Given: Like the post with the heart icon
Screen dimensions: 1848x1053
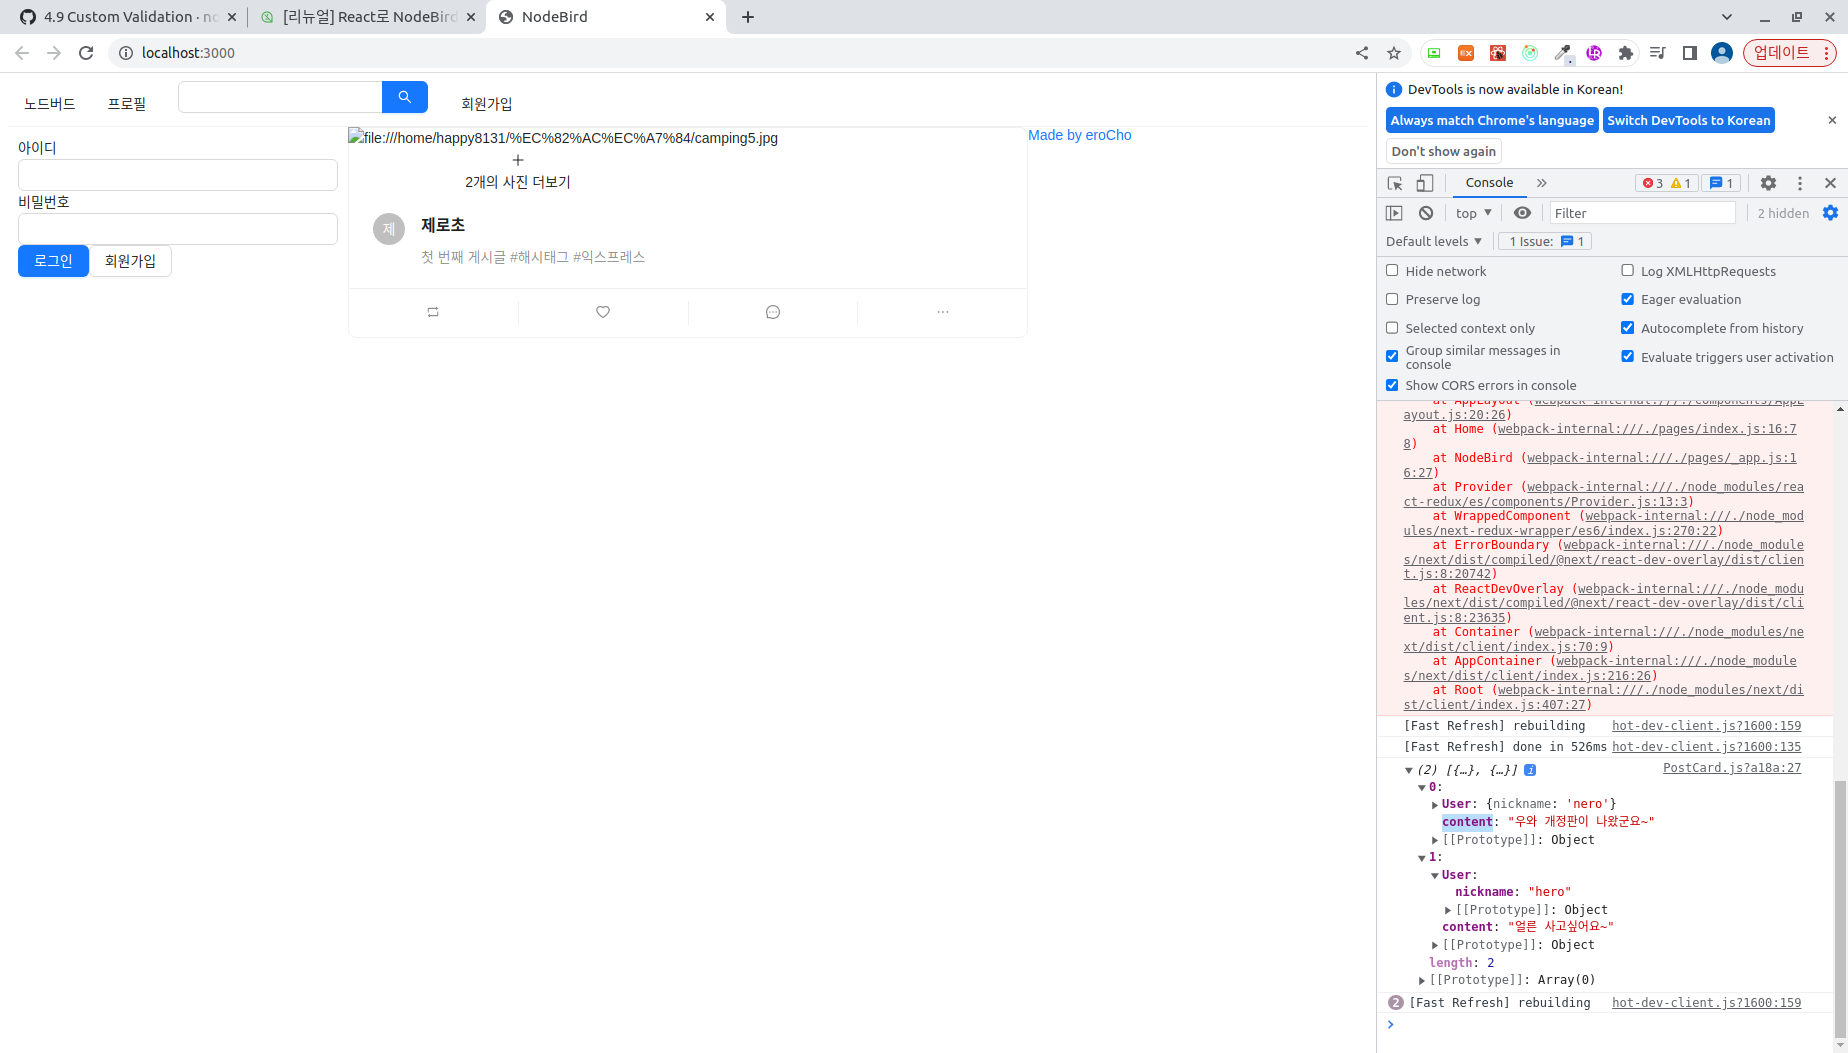Looking at the screenshot, I should (603, 312).
